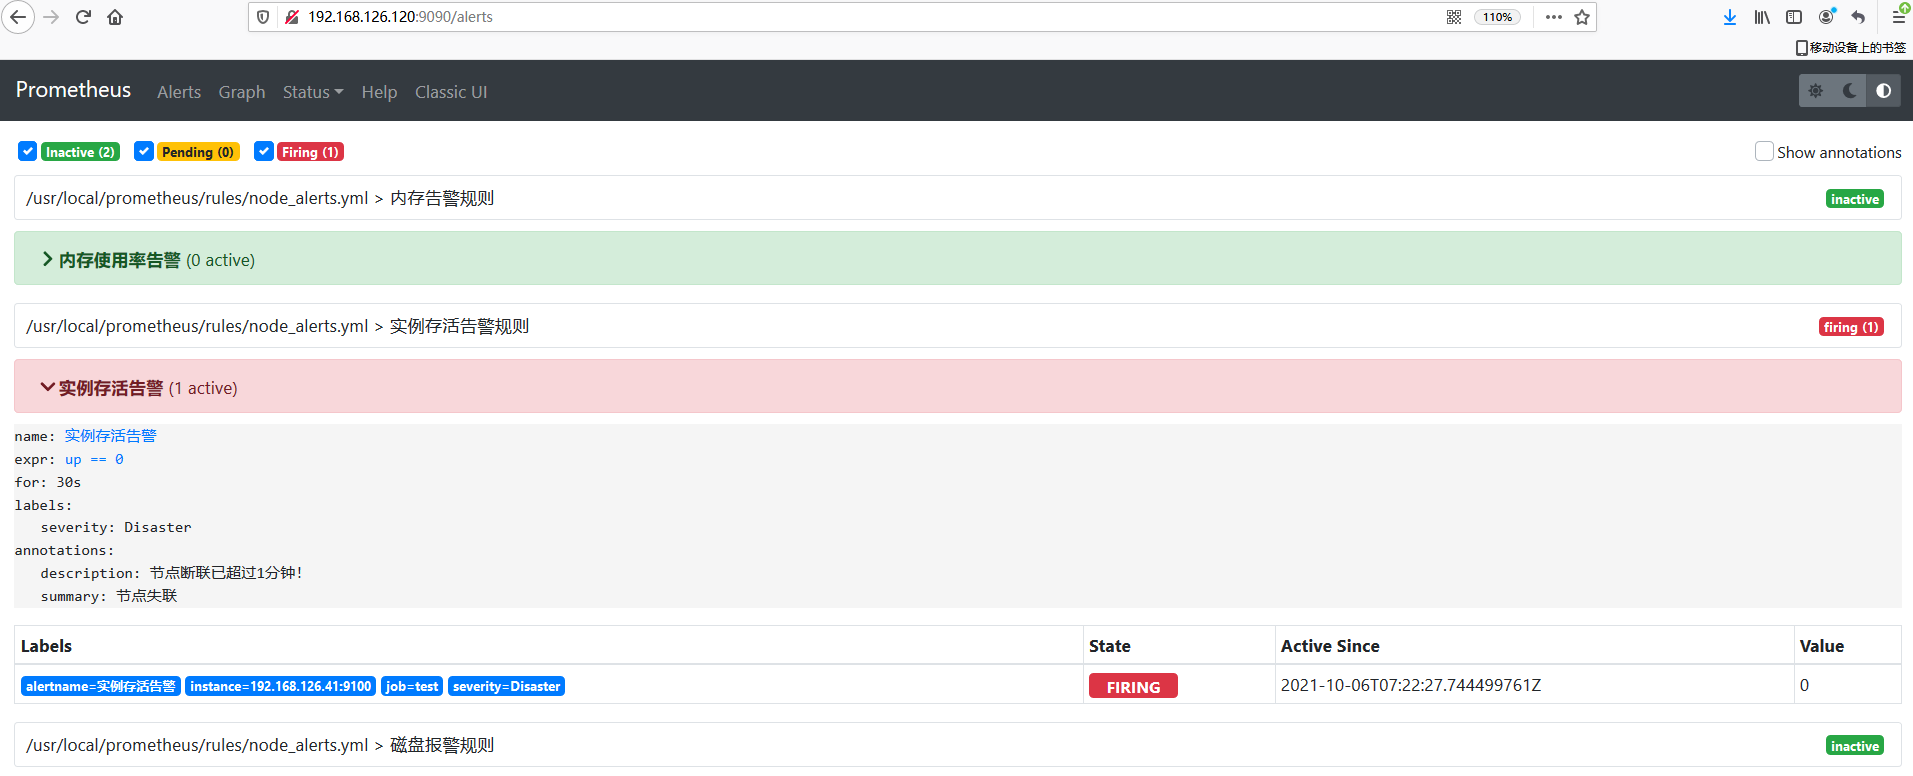The width and height of the screenshot is (1913, 776).
Task: Open the Alerts navigation item
Action: click(x=179, y=92)
